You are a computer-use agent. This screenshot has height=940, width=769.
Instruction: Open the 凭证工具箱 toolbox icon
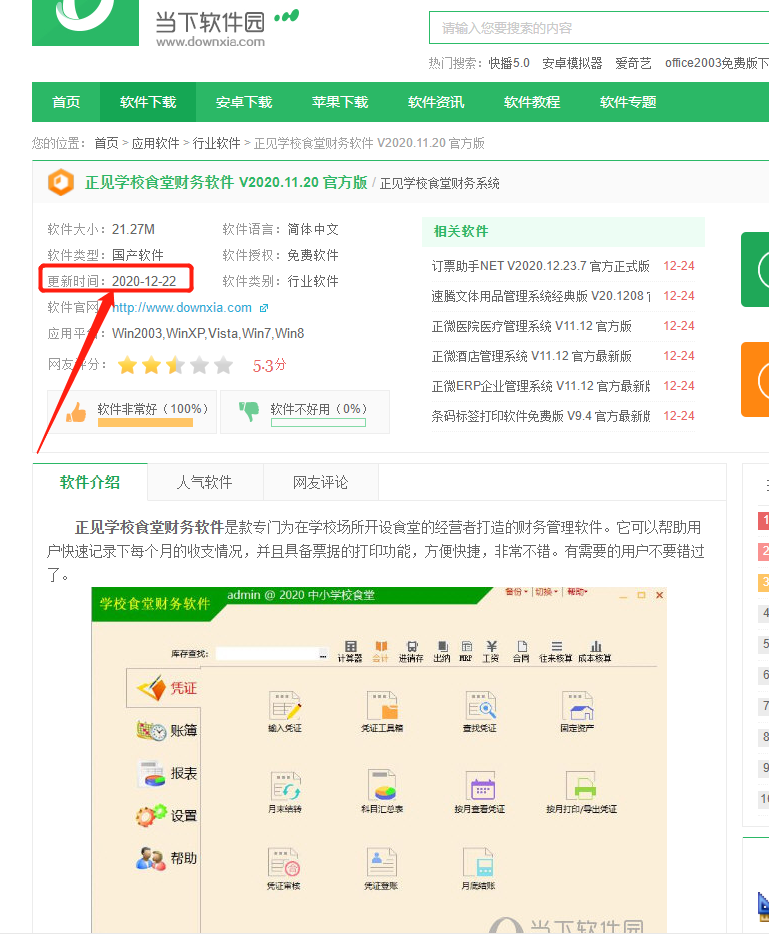(382, 711)
